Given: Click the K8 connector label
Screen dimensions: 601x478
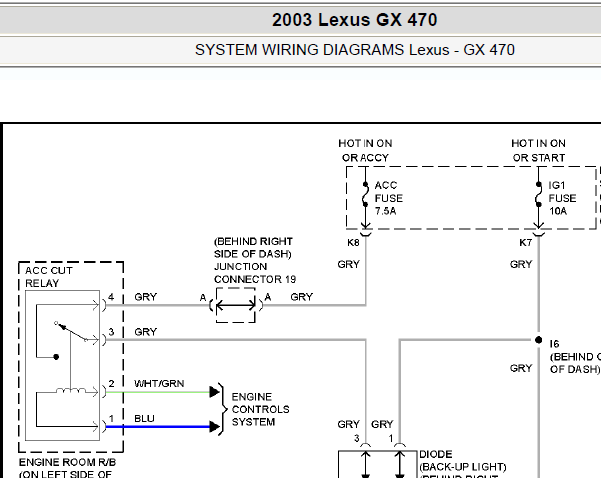Looking at the screenshot, I should 353,243.
